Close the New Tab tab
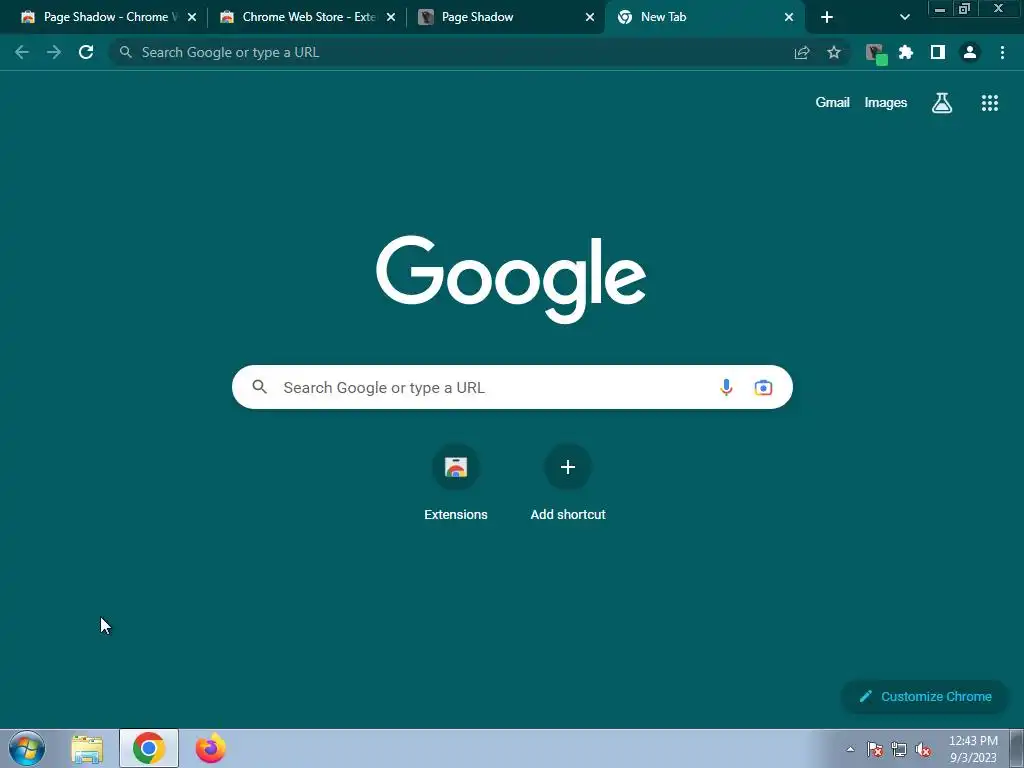 pyautogui.click(x=789, y=17)
